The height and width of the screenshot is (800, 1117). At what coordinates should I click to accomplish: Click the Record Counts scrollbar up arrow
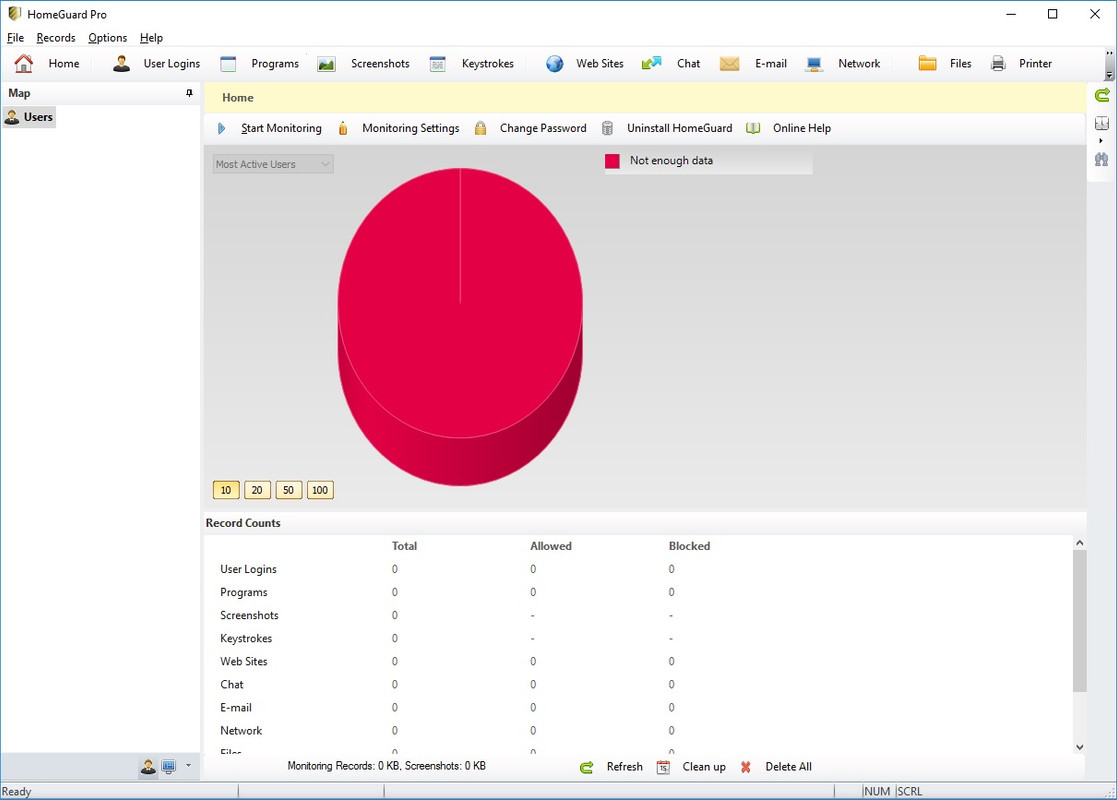coord(1079,543)
